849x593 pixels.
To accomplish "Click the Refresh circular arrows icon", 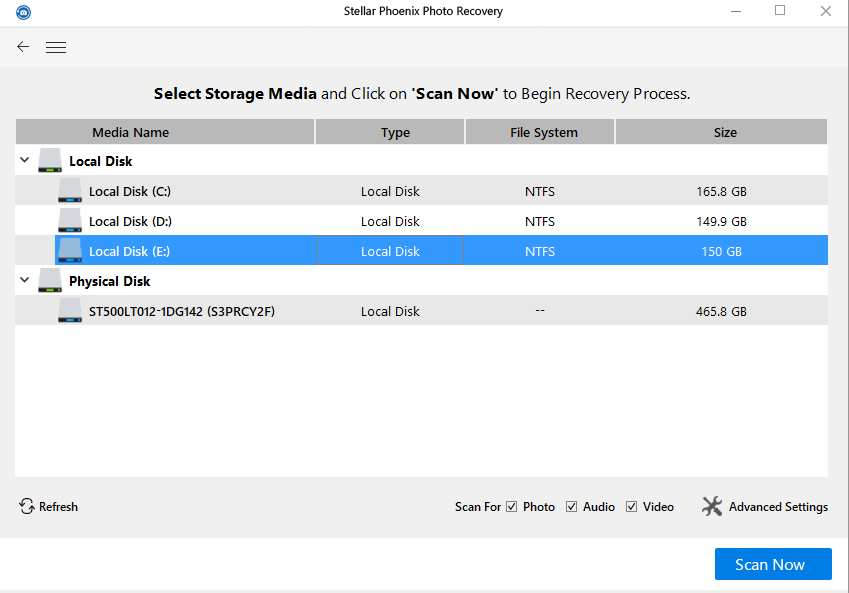I will point(27,506).
